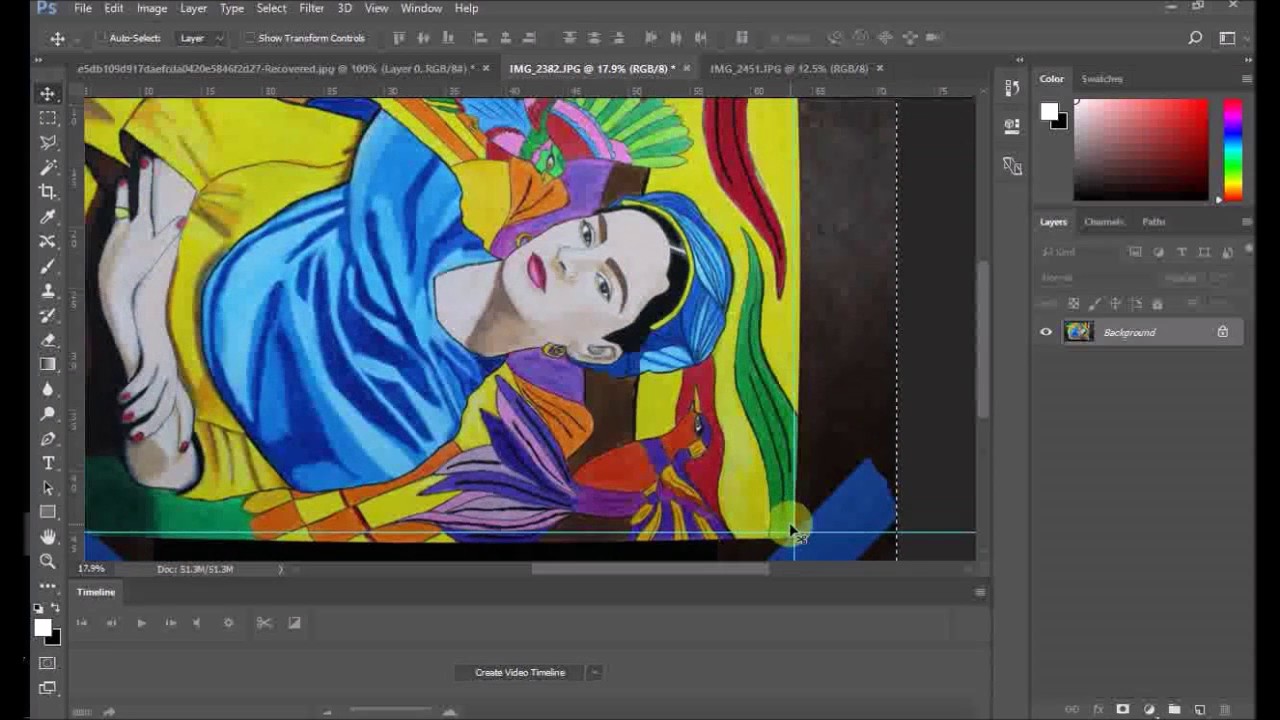Select the Magic Wand tool
Screen dimensions: 1280x720
pos(47,167)
